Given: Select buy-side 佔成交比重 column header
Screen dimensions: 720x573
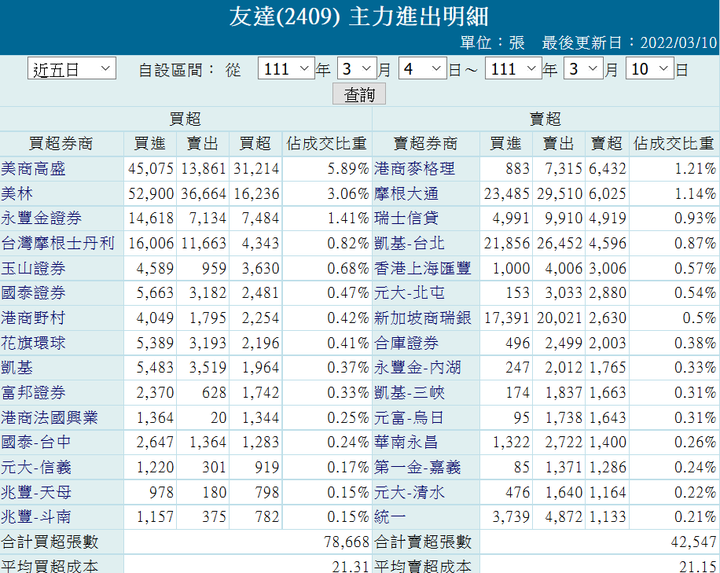Looking at the screenshot, I should pyautogui.click(x=326, y=144).
